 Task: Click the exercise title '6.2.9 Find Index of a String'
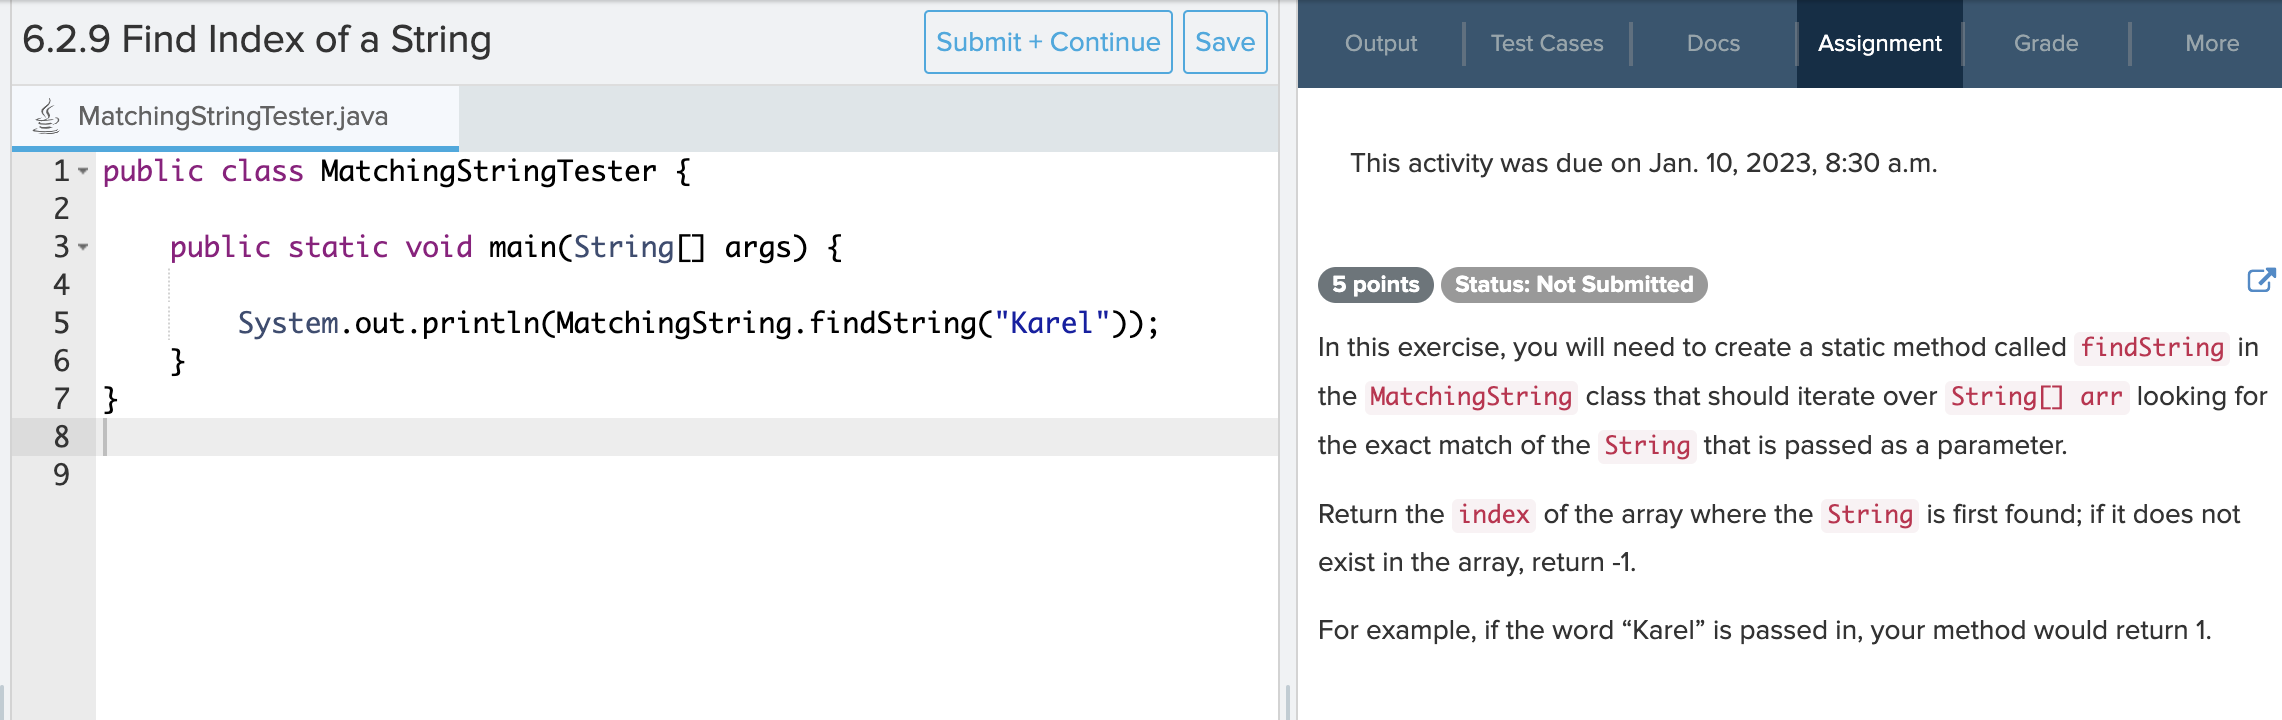click(257, 40)
